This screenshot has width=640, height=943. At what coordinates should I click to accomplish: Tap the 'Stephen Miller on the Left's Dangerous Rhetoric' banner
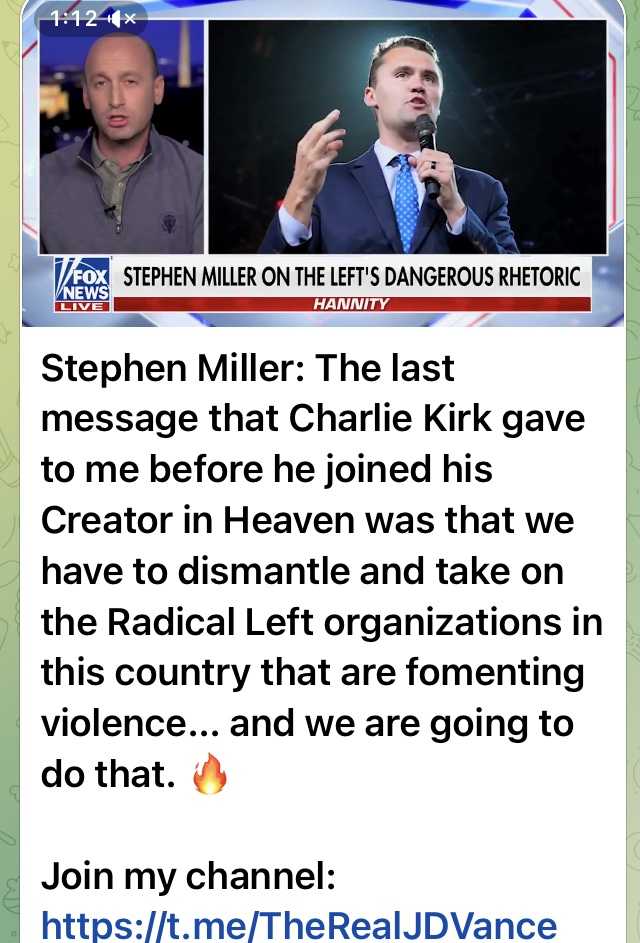tap(352, 277)
